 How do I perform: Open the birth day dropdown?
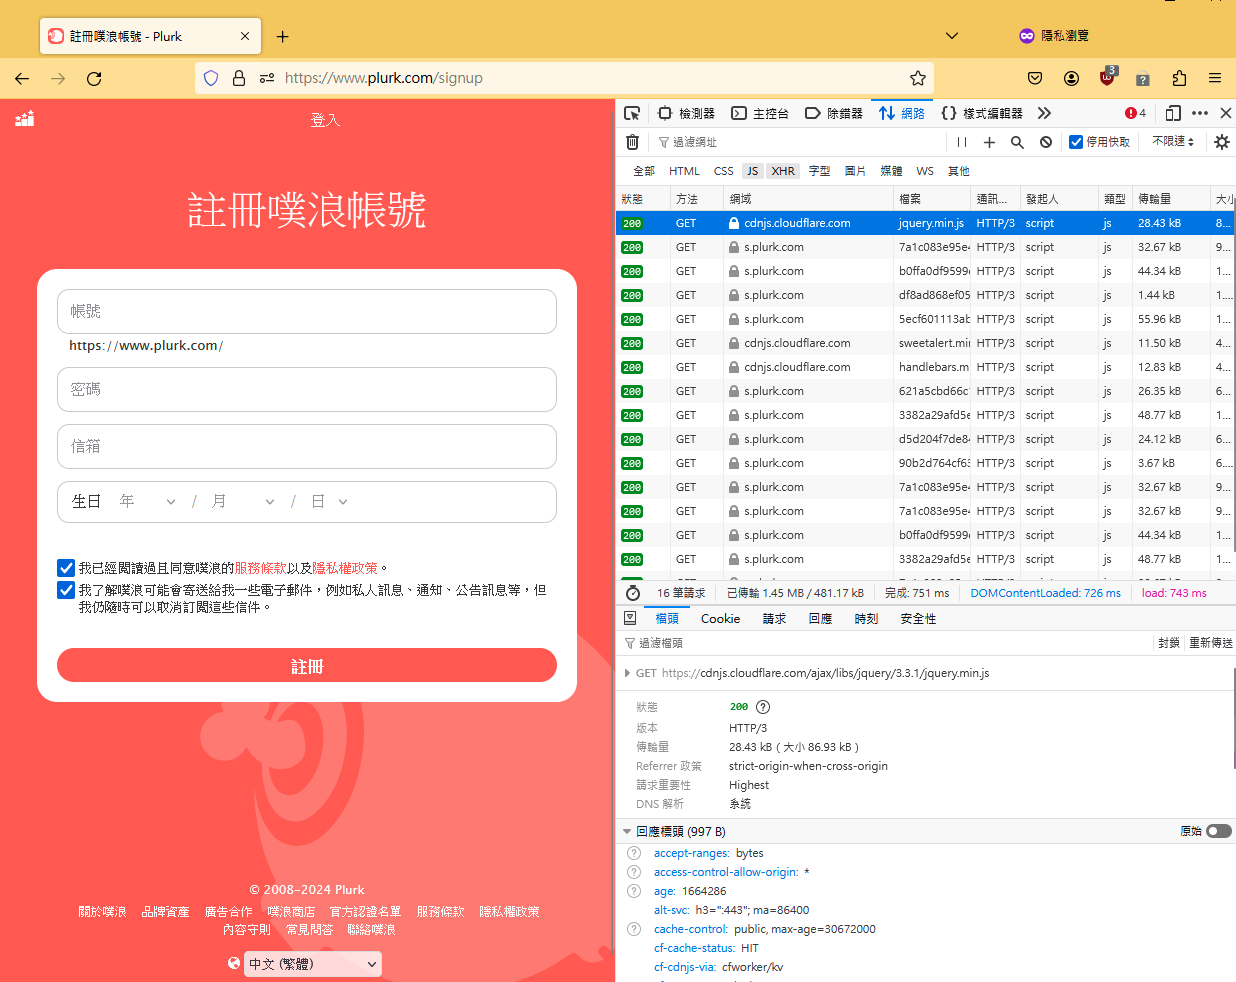[330, 501]
